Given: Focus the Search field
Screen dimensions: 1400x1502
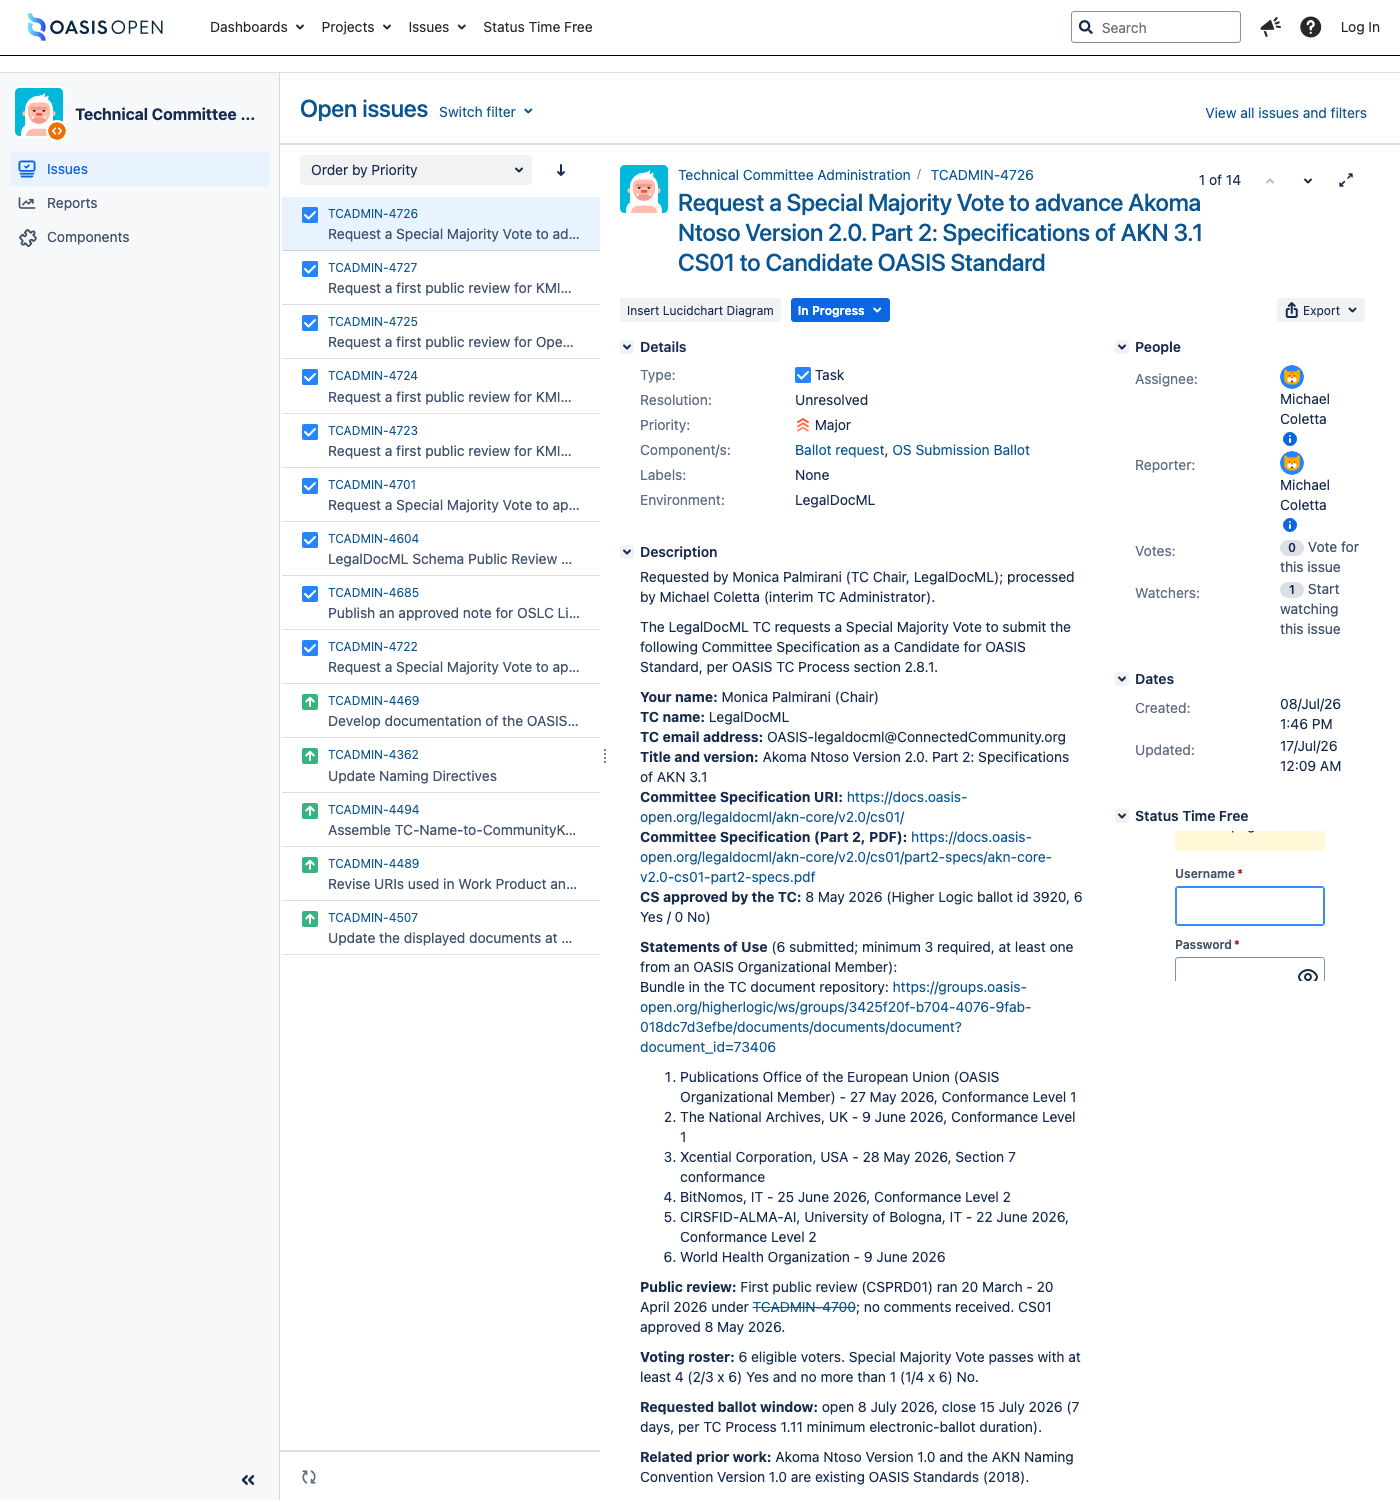Looking at the screenshot, I should coord(1156,27).
